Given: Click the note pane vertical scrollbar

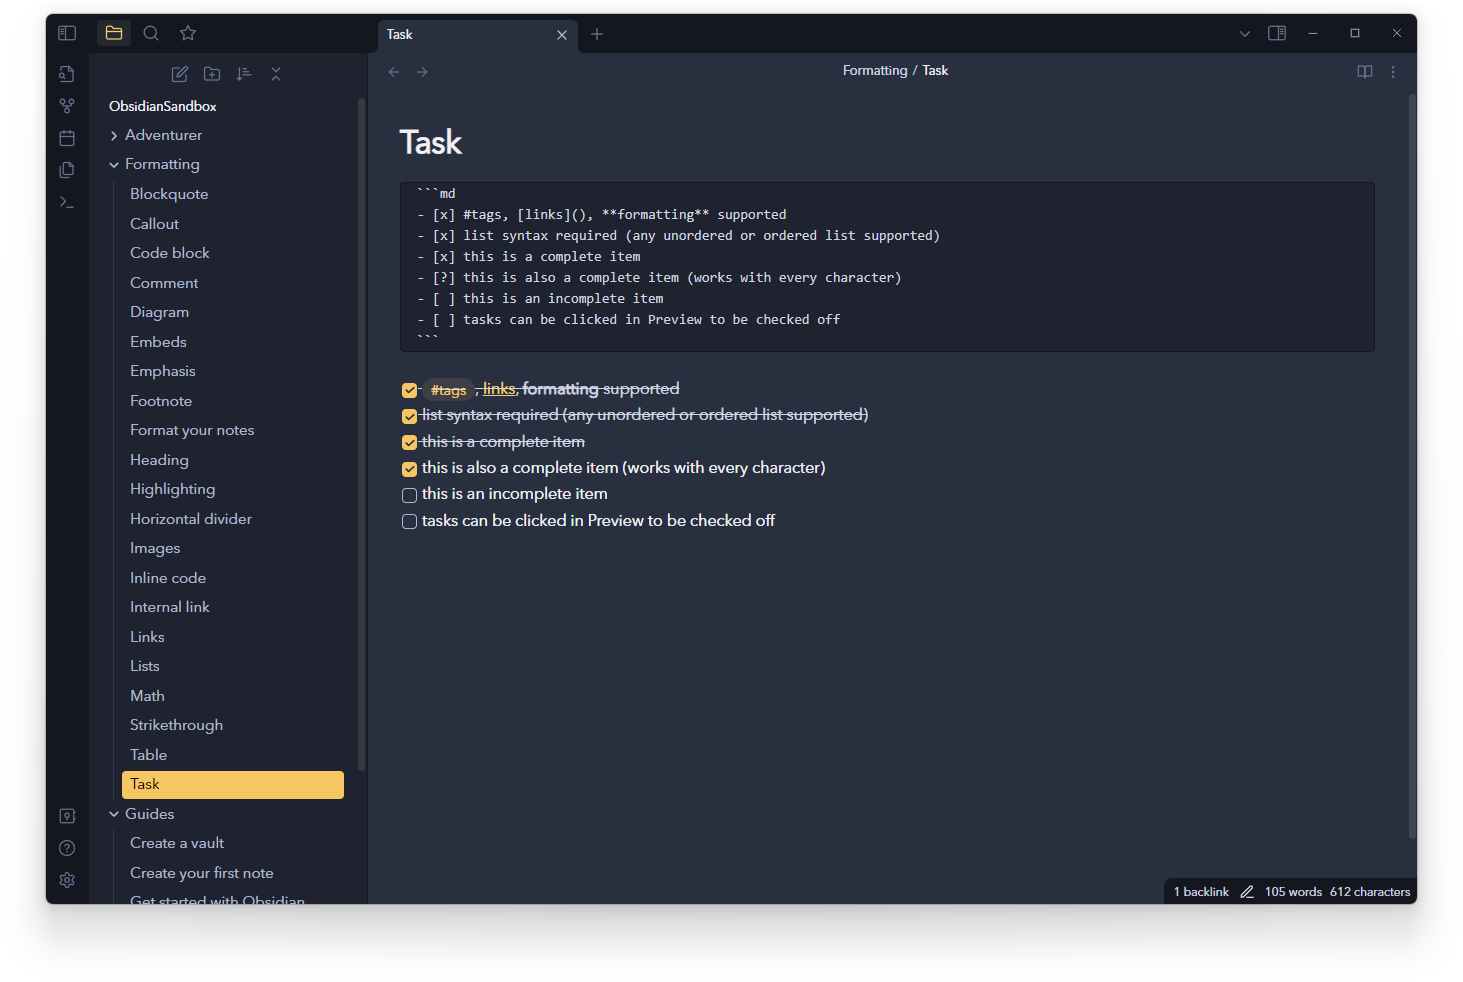Looking at the screenshot, I should pyautogui.click(x=1412, y=466).
